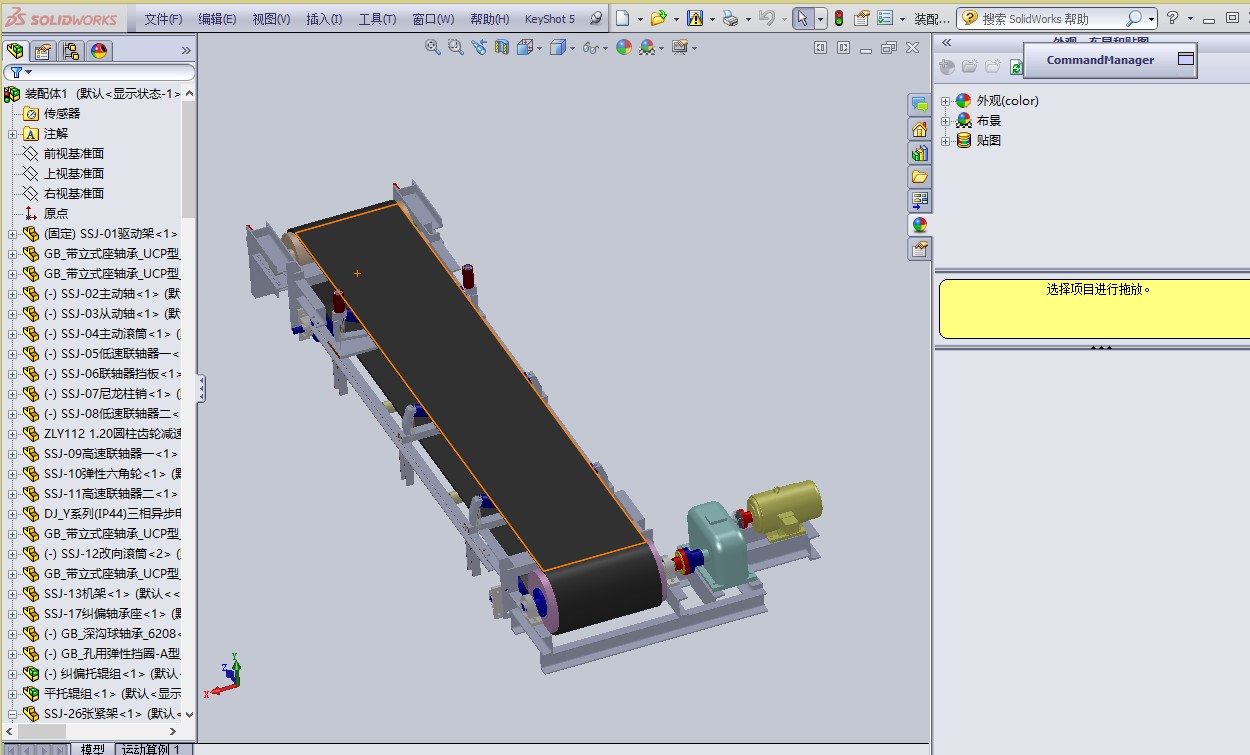1250x755 pixels.
Task: Switch to 模型 bottom tab
Action: [x=92, y=749]
